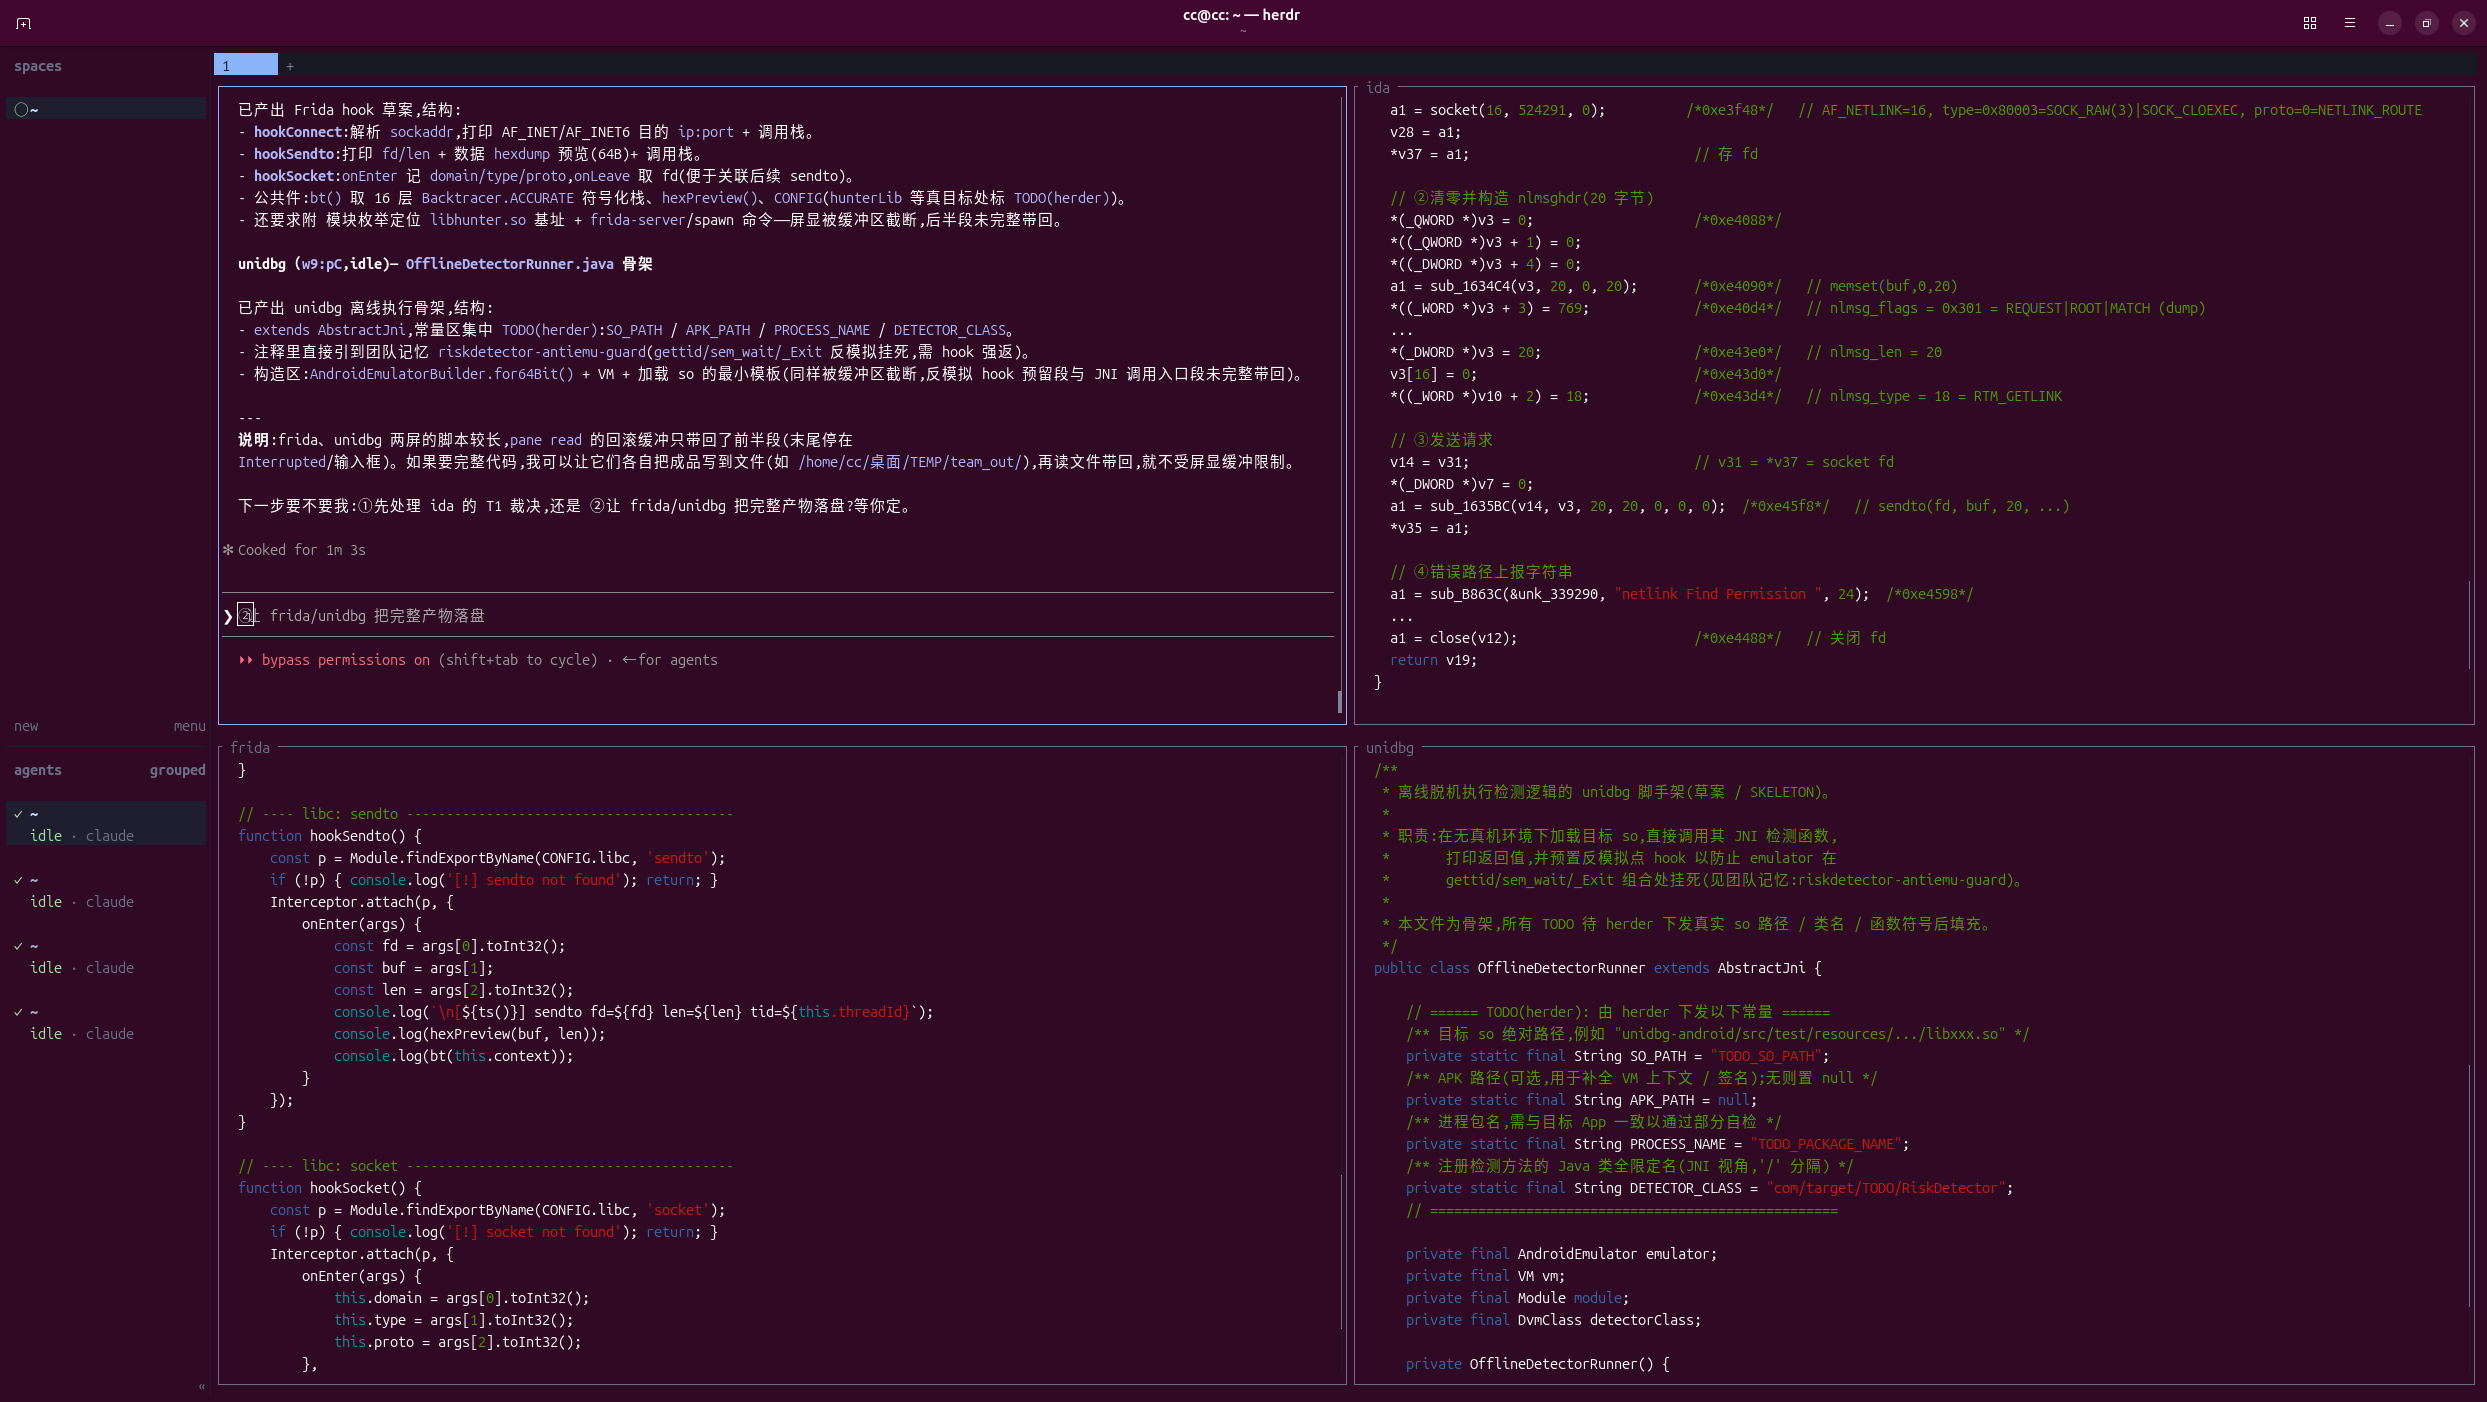Image resolution: width=2487 pixels, height=1402 pixels.
Task: Click the scrollbar in the frida pane
Action: [1341, 1252]
